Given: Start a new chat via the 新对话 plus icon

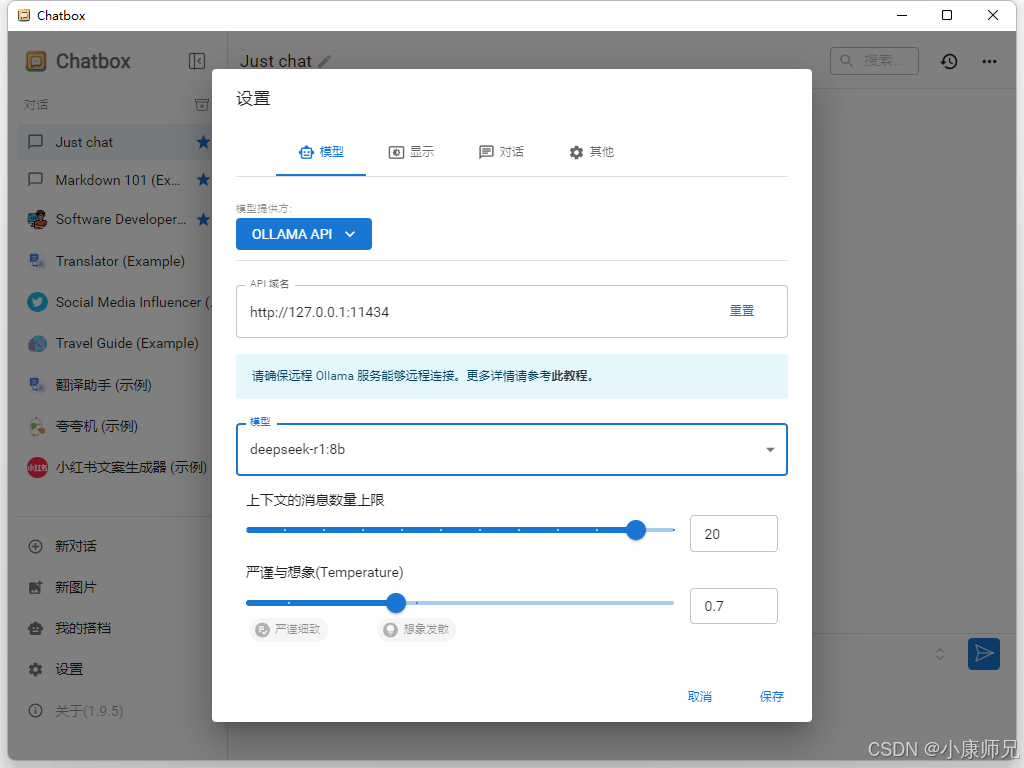Looking at the screenshot, I should 36,546.
